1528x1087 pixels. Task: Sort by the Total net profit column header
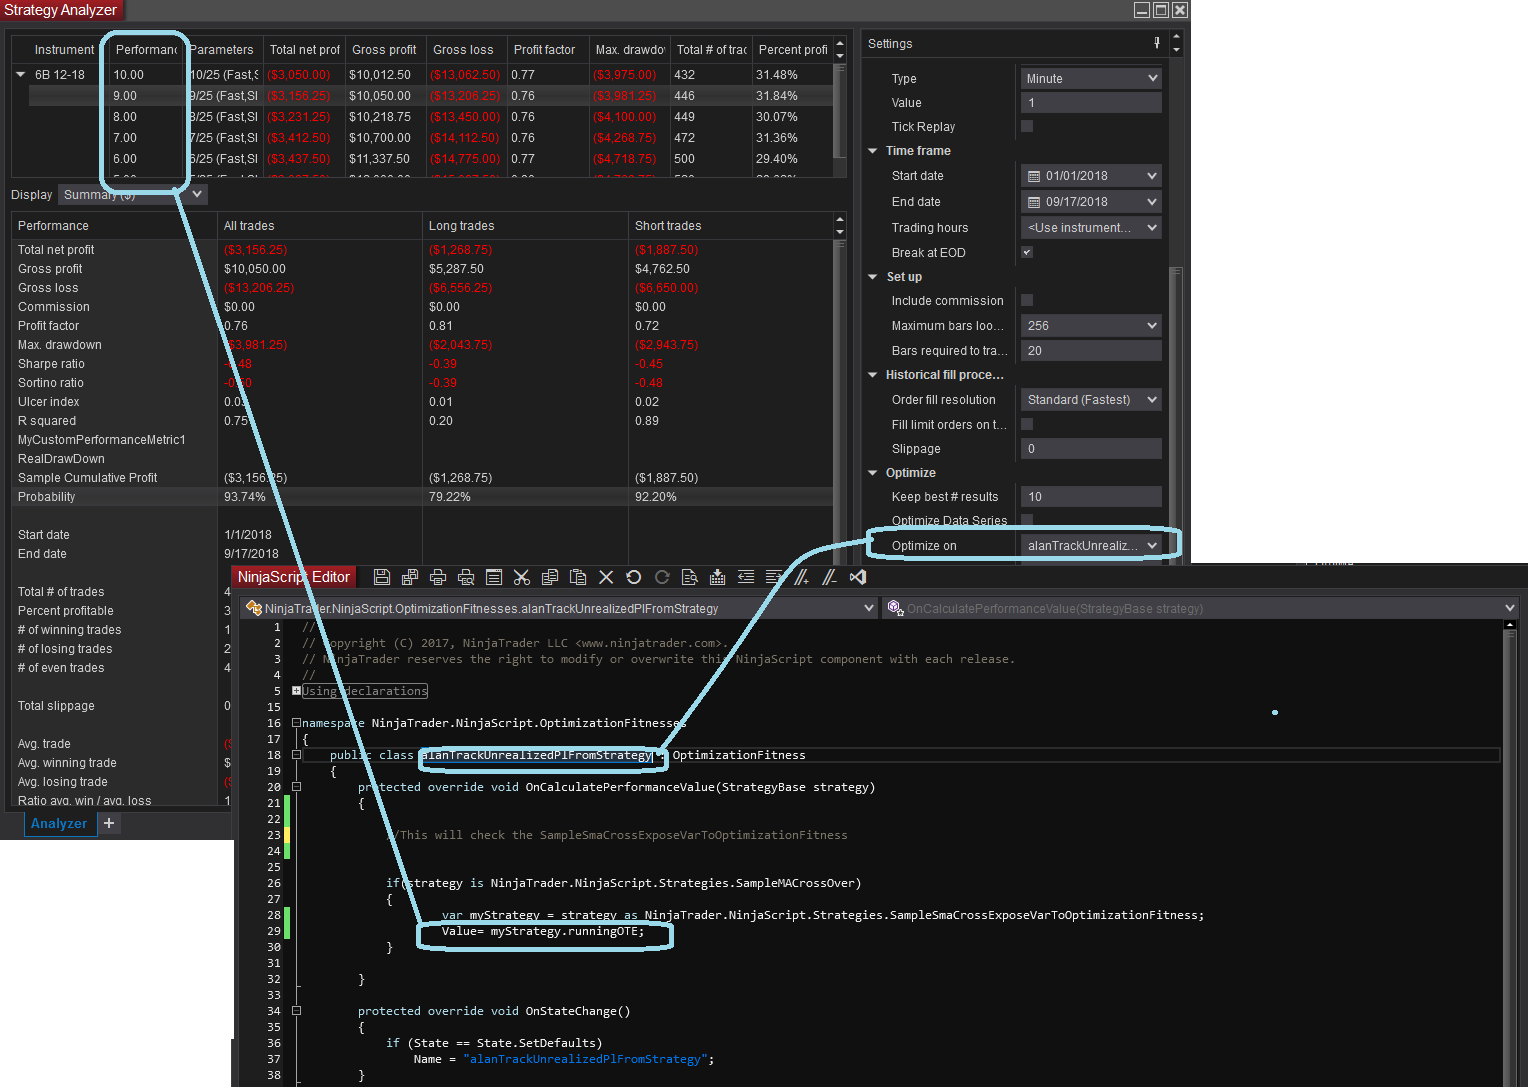304,50
